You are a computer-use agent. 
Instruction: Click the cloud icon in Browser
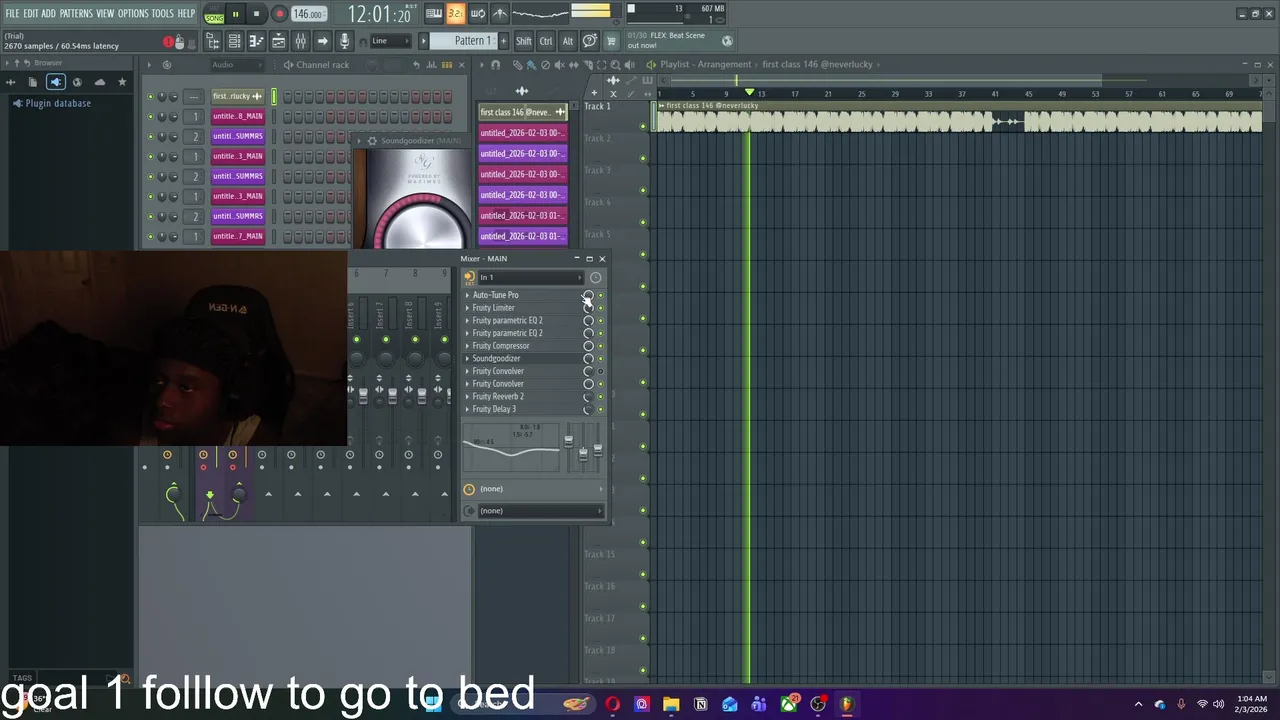coord(100,82)
